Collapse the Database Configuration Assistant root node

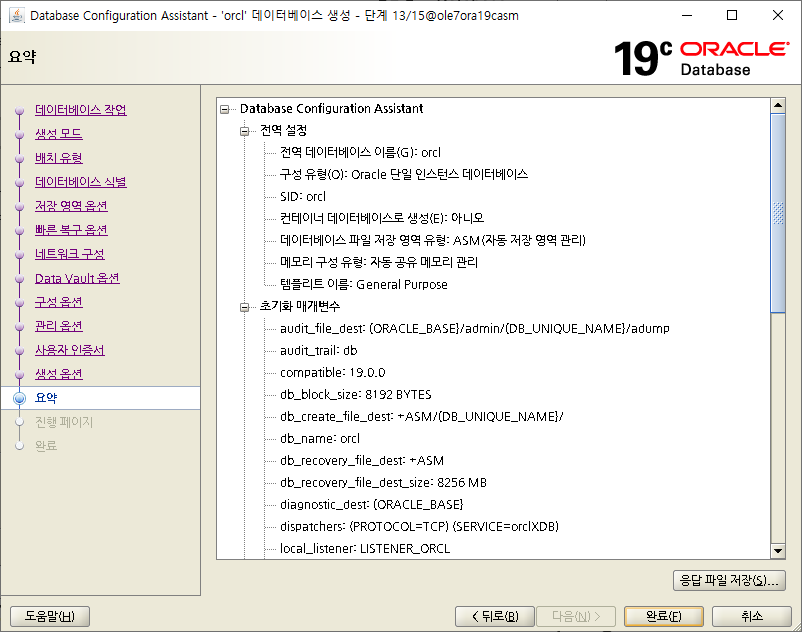point(225,109)
